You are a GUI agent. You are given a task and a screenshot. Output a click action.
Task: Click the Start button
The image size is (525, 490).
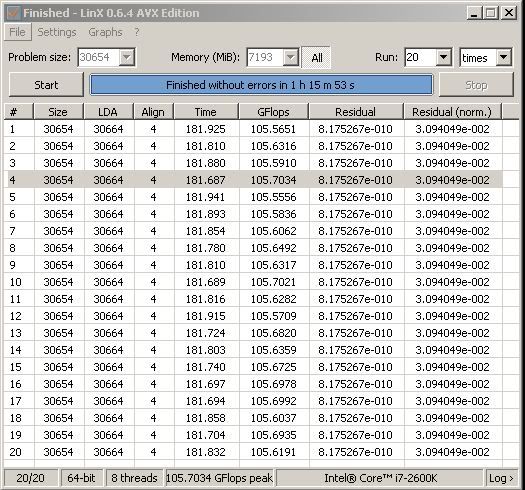pyautogui.click(x=46, y=85)
